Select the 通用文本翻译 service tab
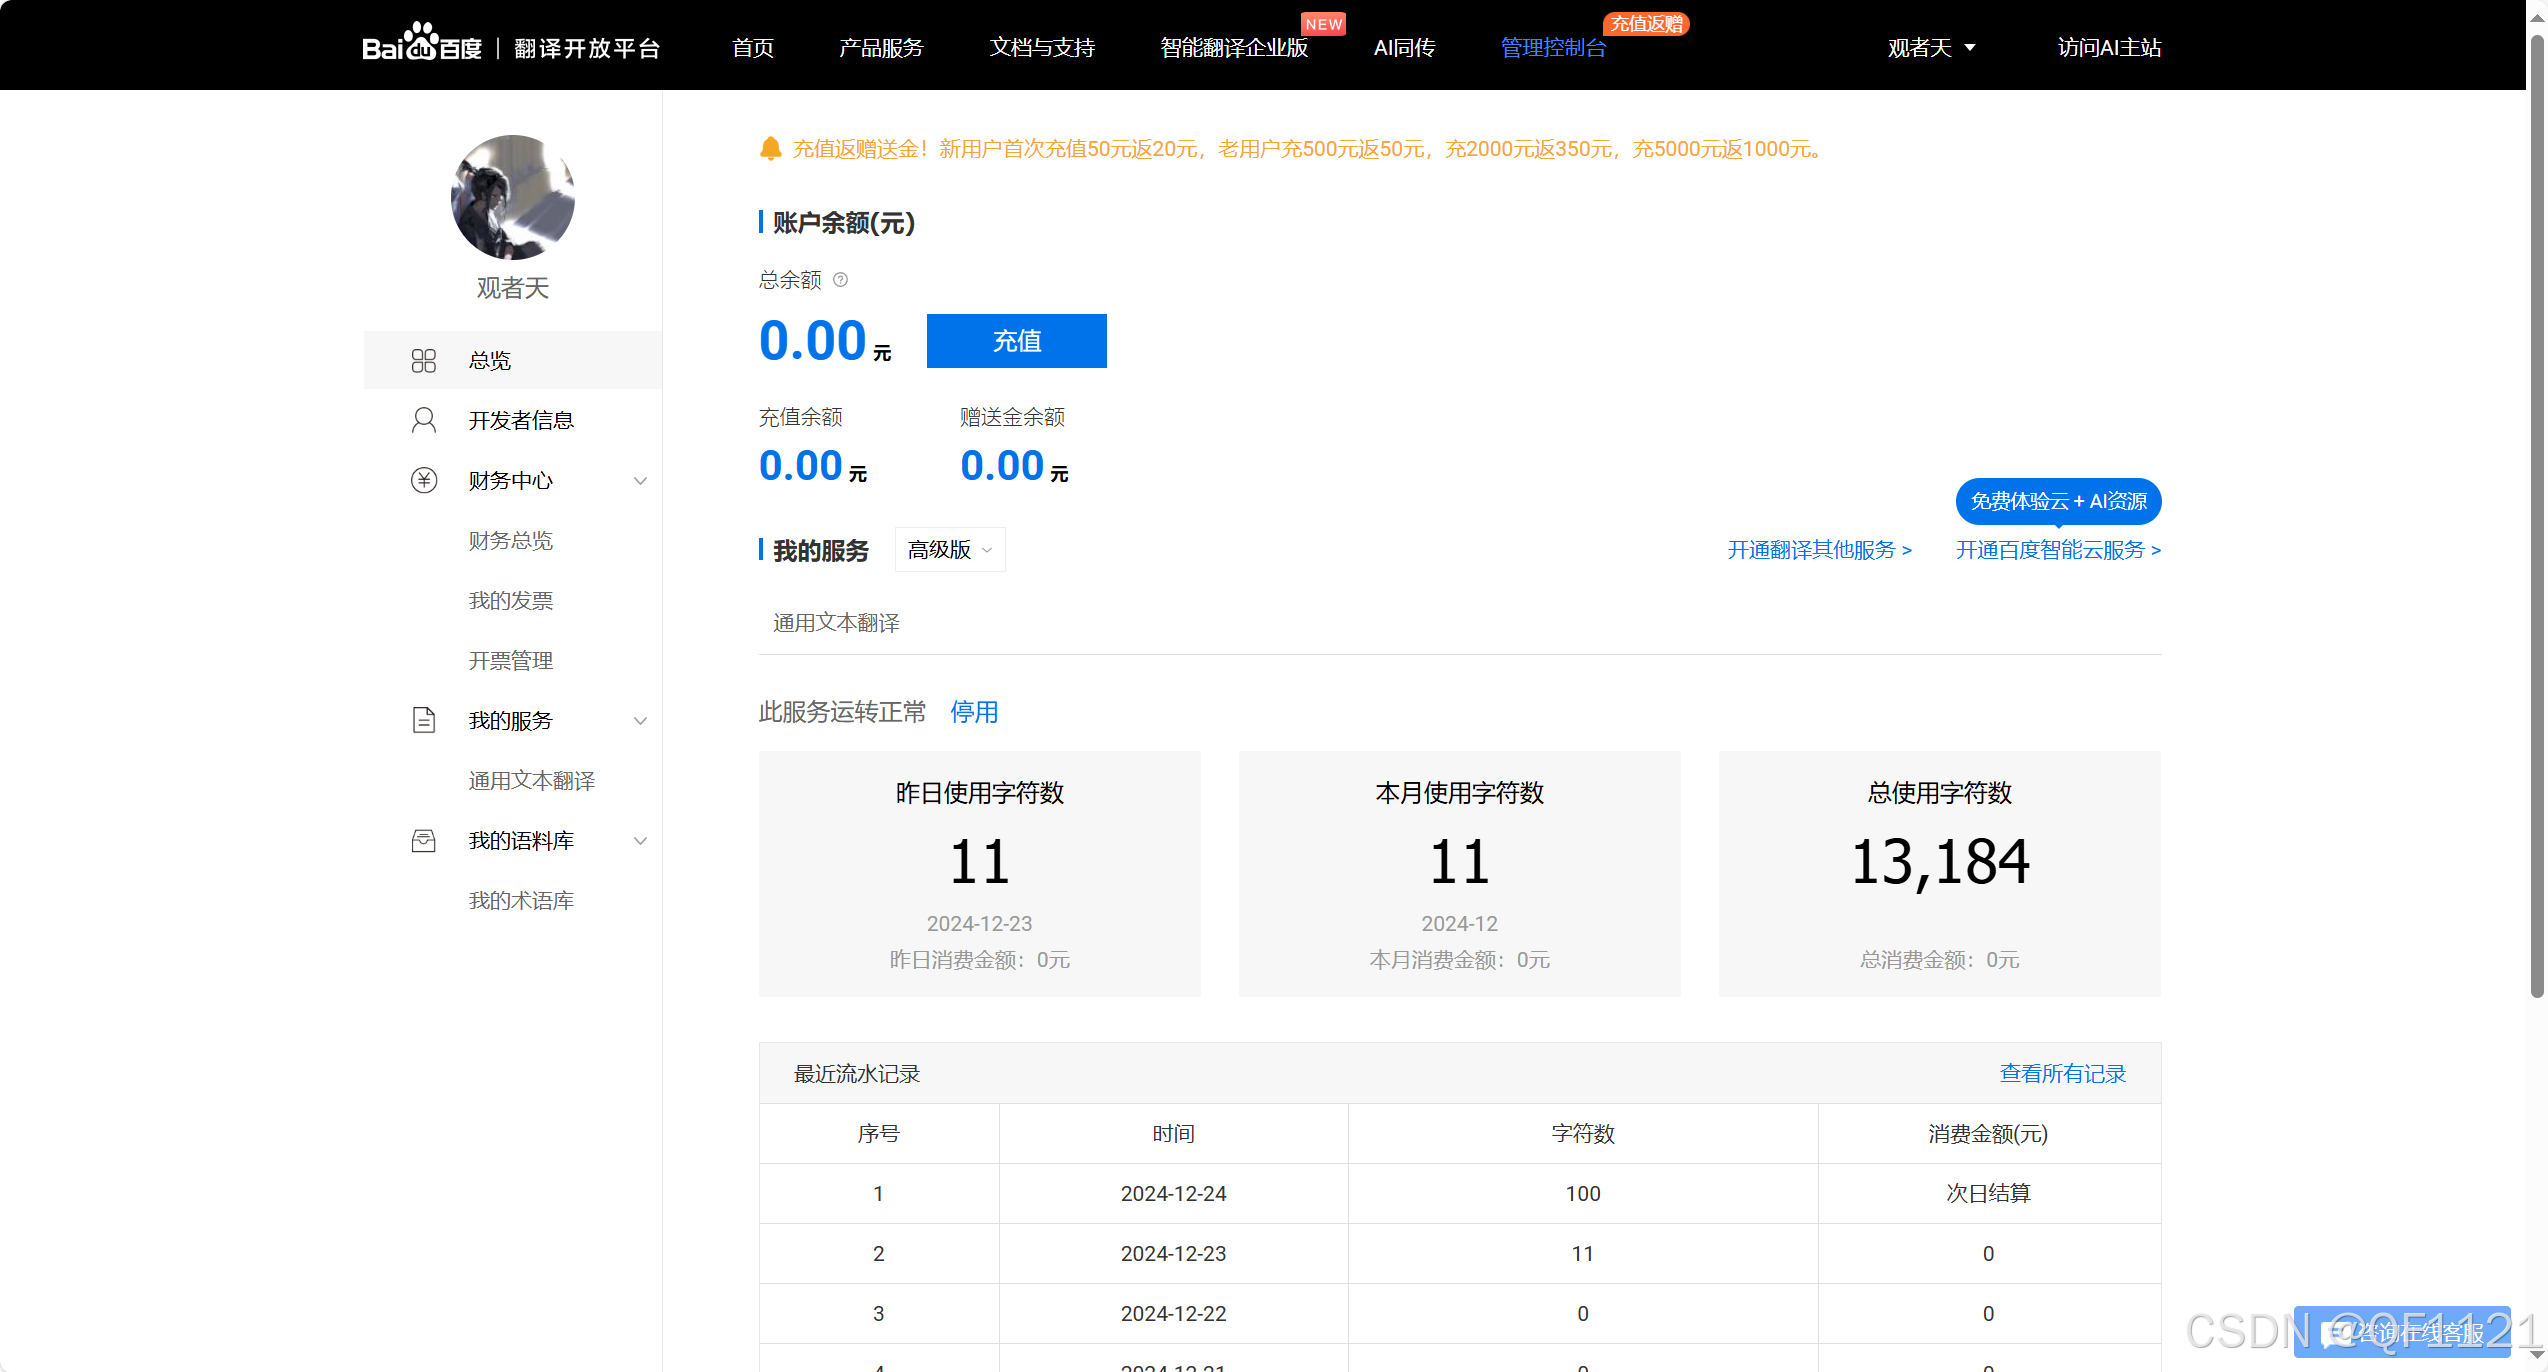Viewport: 2548px width, 1372px height. (836, 623)
